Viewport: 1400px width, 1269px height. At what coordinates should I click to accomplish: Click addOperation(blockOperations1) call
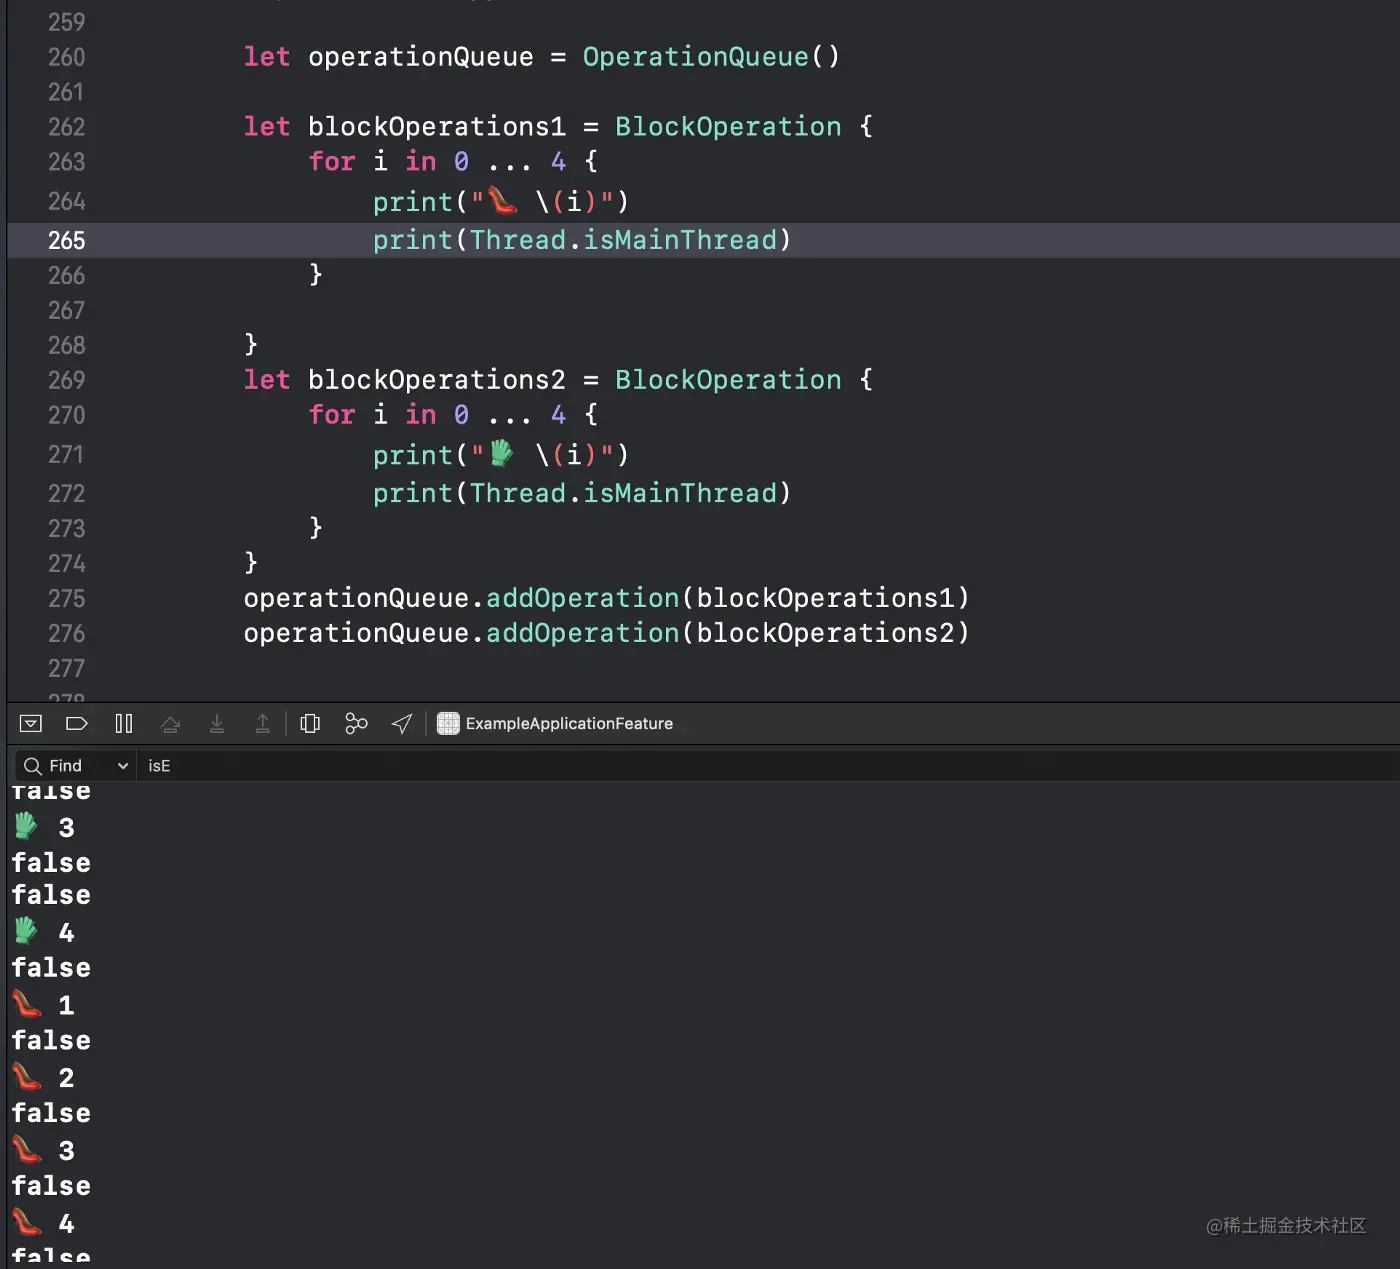pyautogui.click(x=728, y=598)
